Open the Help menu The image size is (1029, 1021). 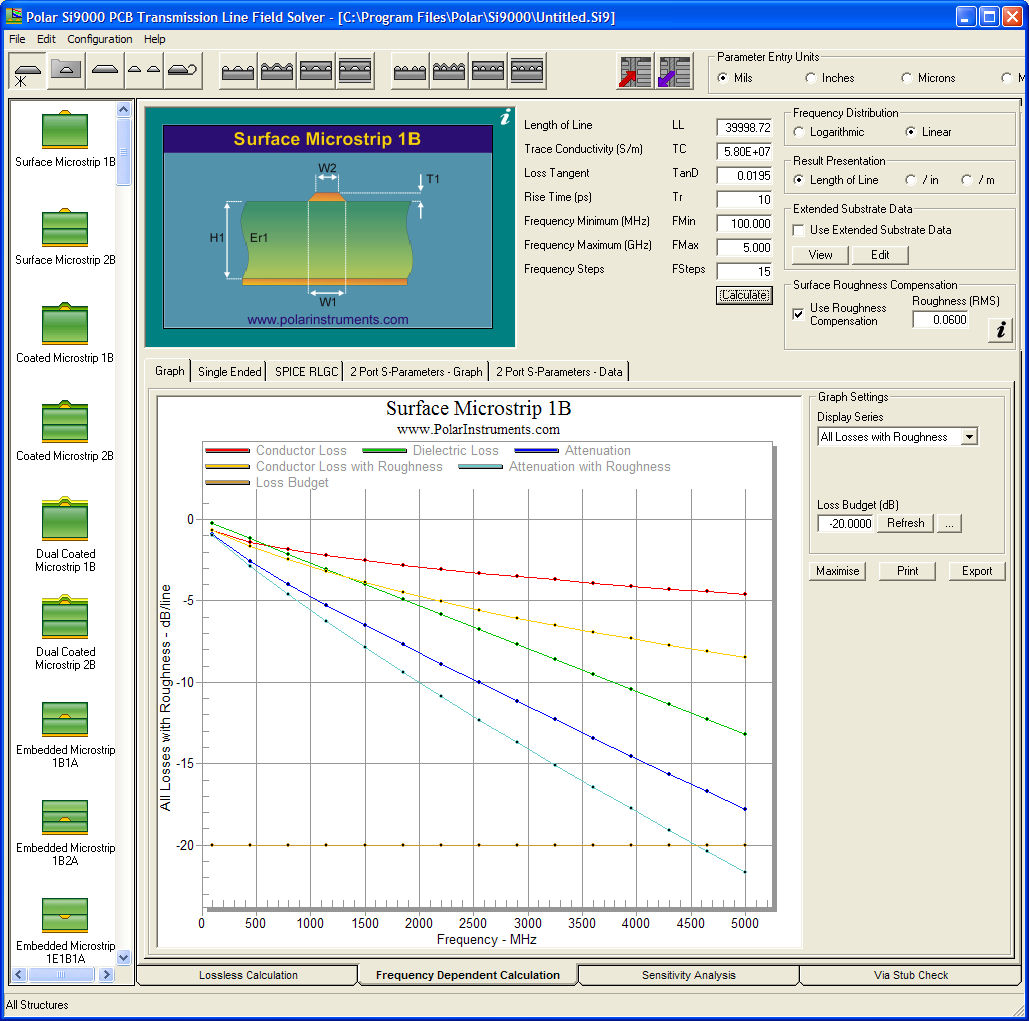[155, 39]
